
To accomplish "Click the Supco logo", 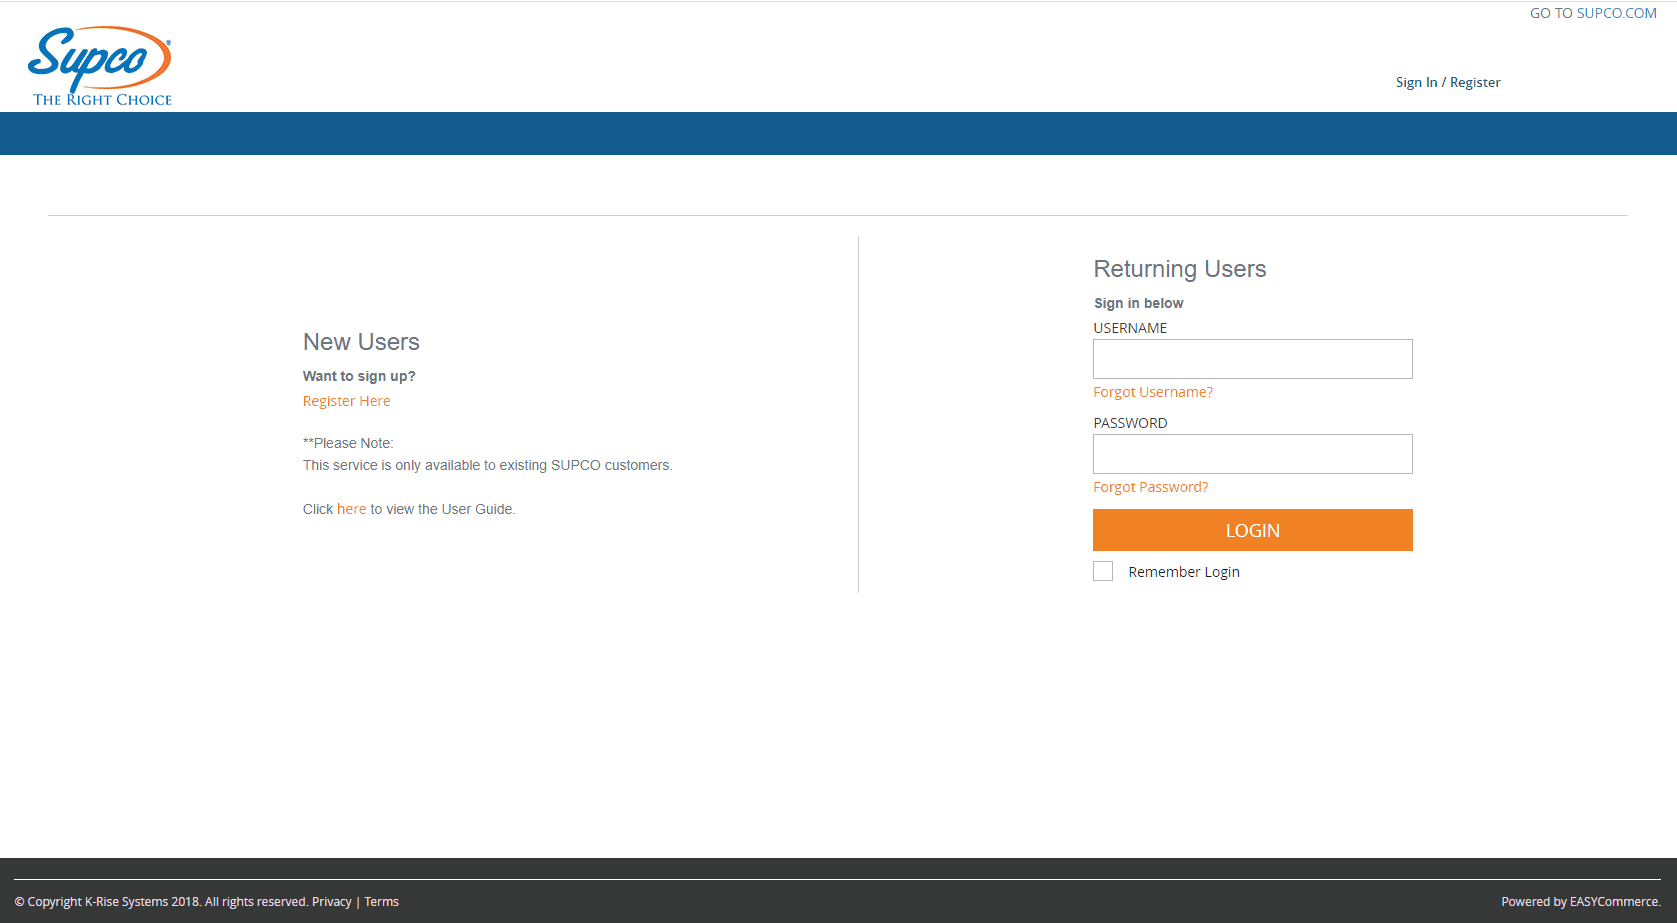I will [x=100, y=66].
